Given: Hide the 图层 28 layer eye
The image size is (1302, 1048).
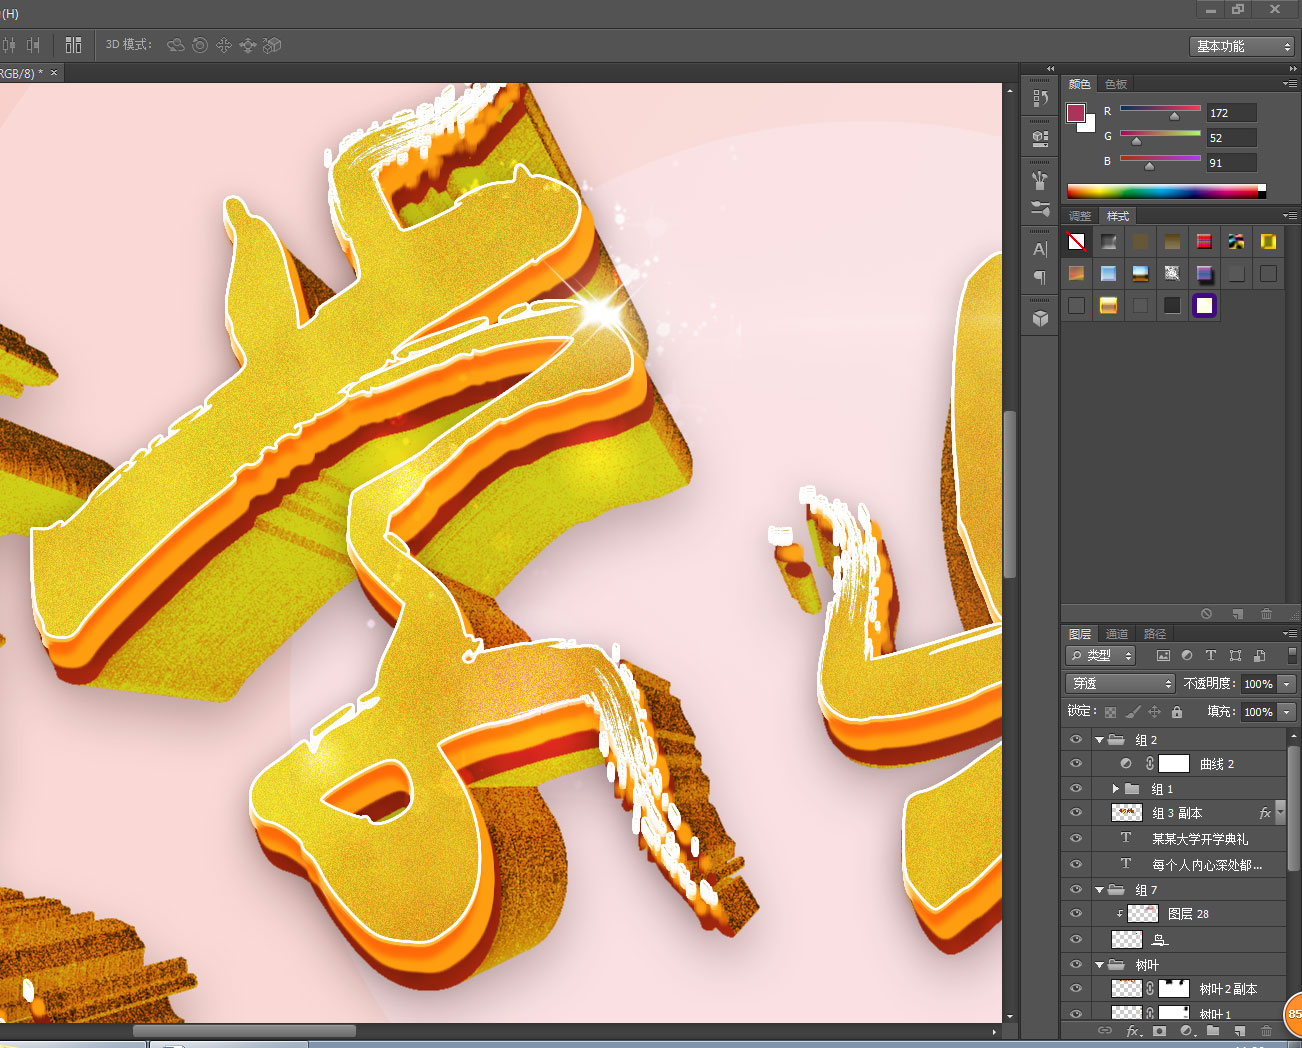Looking at the screenshot, I should [x=1076, y=914].
